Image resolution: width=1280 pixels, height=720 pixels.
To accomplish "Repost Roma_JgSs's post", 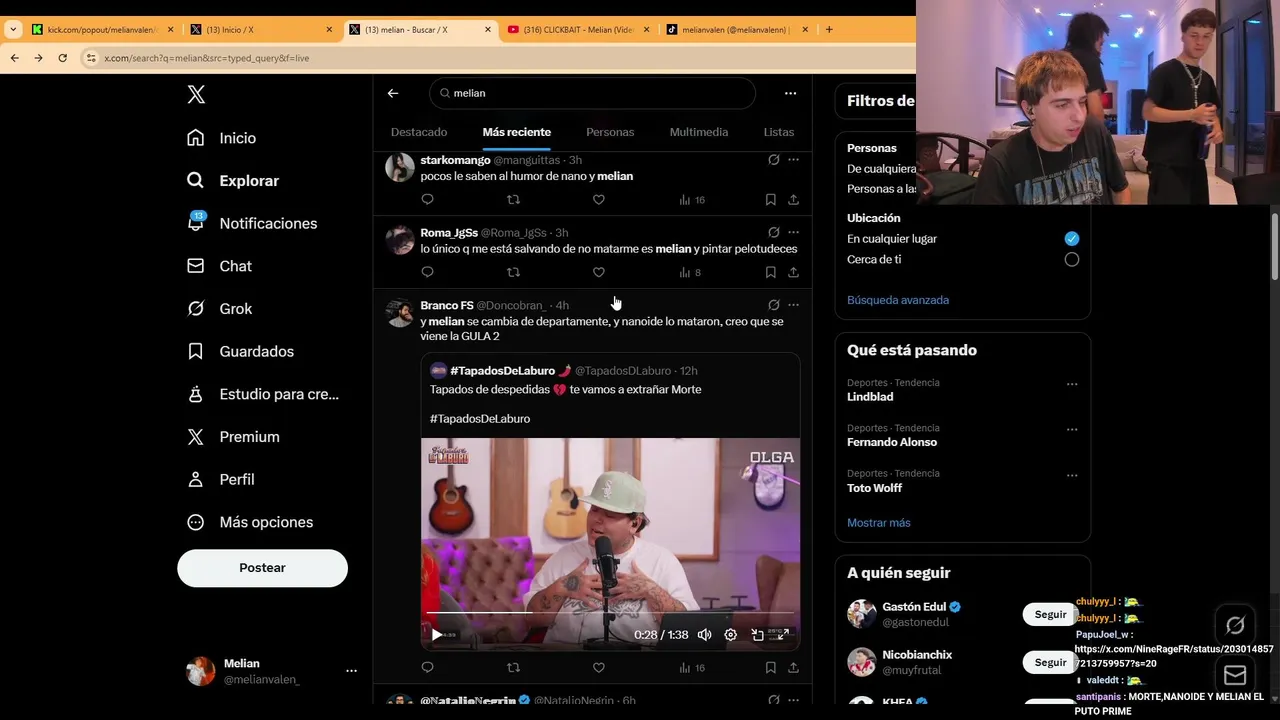I will (513, 272).
